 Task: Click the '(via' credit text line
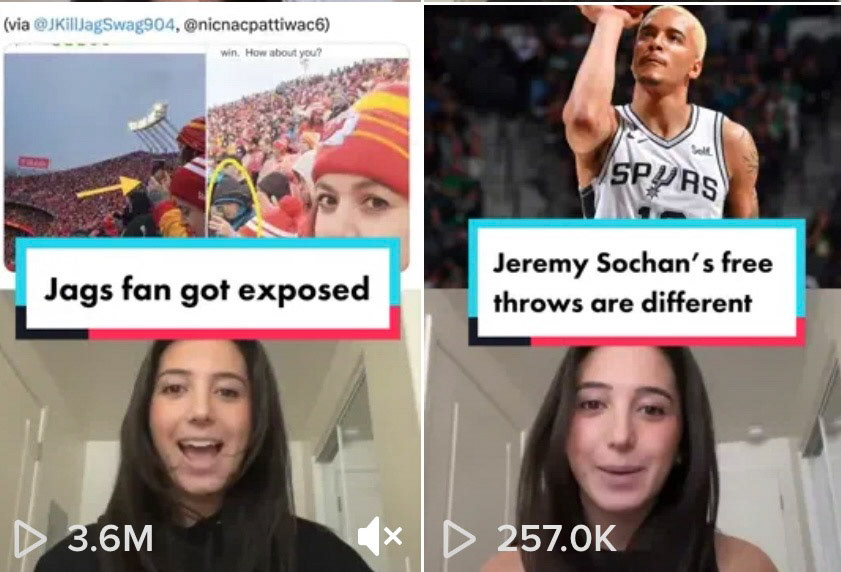[x=167, y=25]
